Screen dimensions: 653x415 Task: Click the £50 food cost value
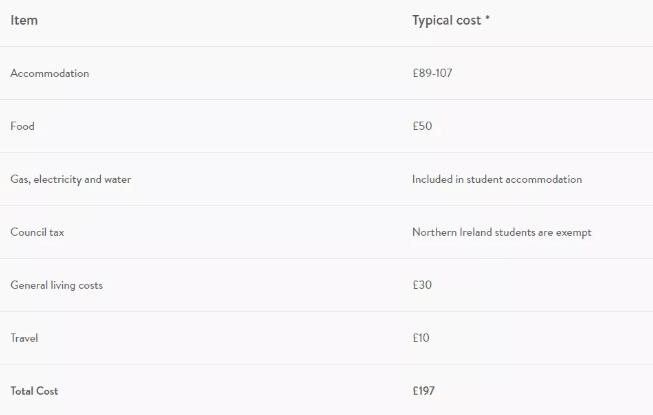pyautogui.click(x=422, y=126)
